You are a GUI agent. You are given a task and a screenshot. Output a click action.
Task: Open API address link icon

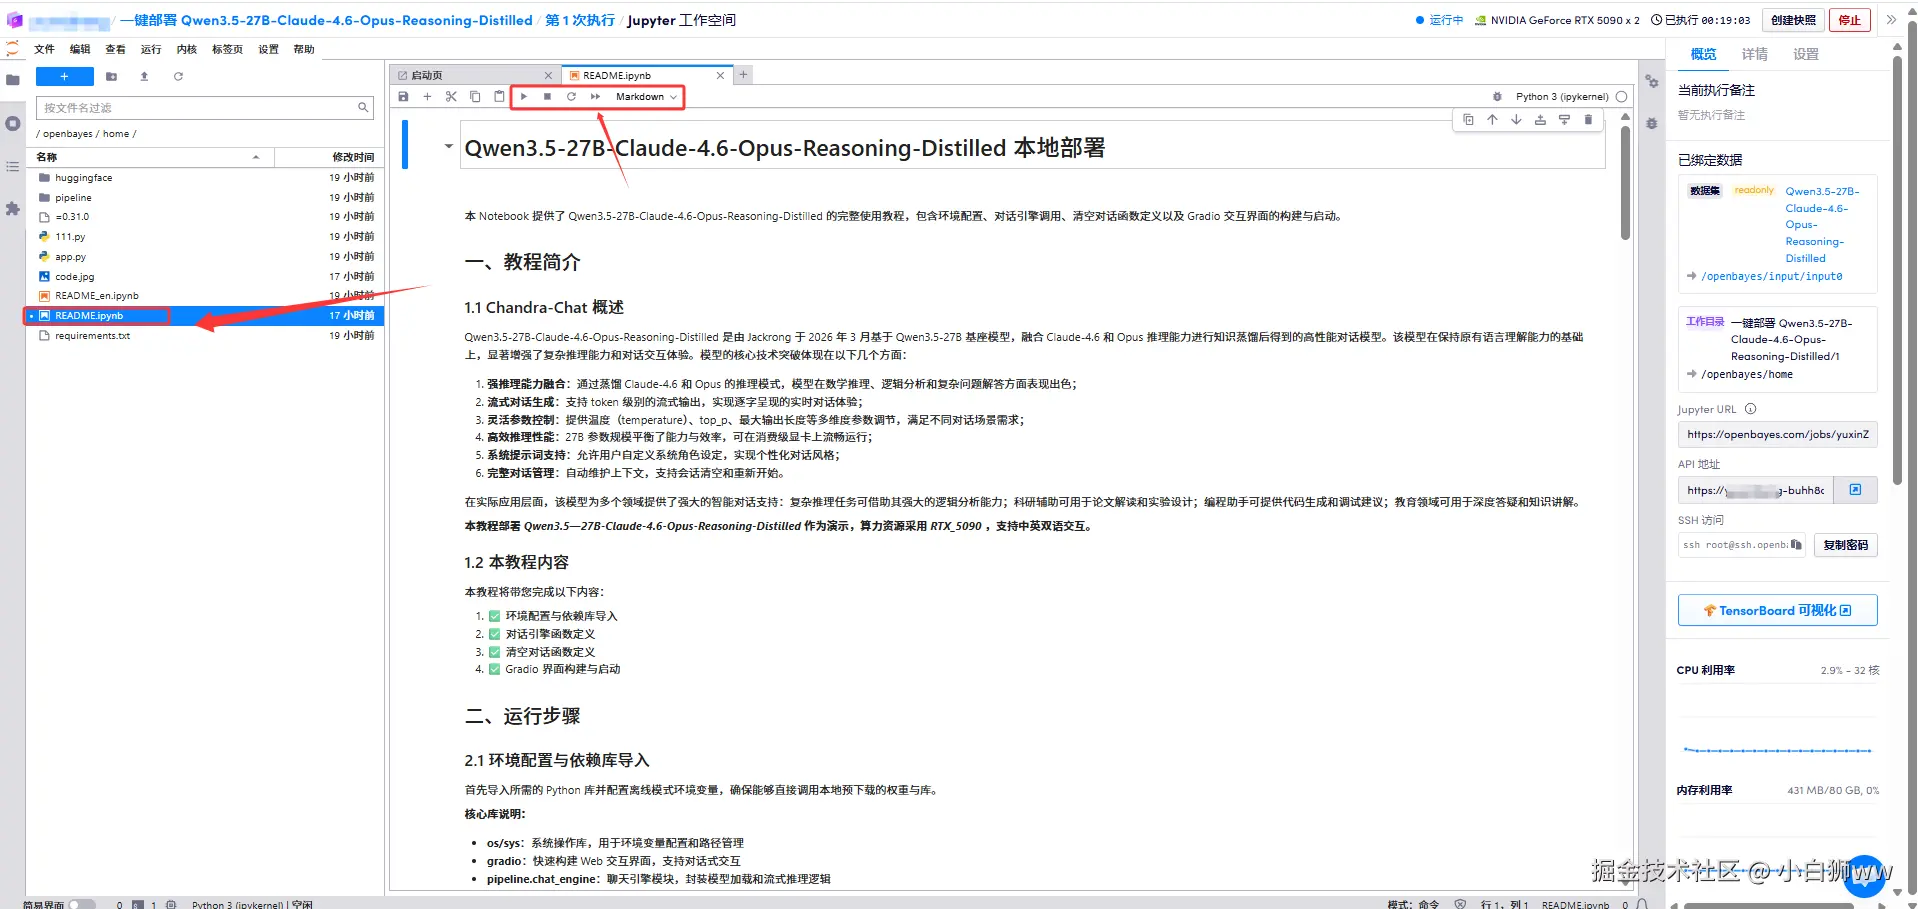click(1855, 490)
